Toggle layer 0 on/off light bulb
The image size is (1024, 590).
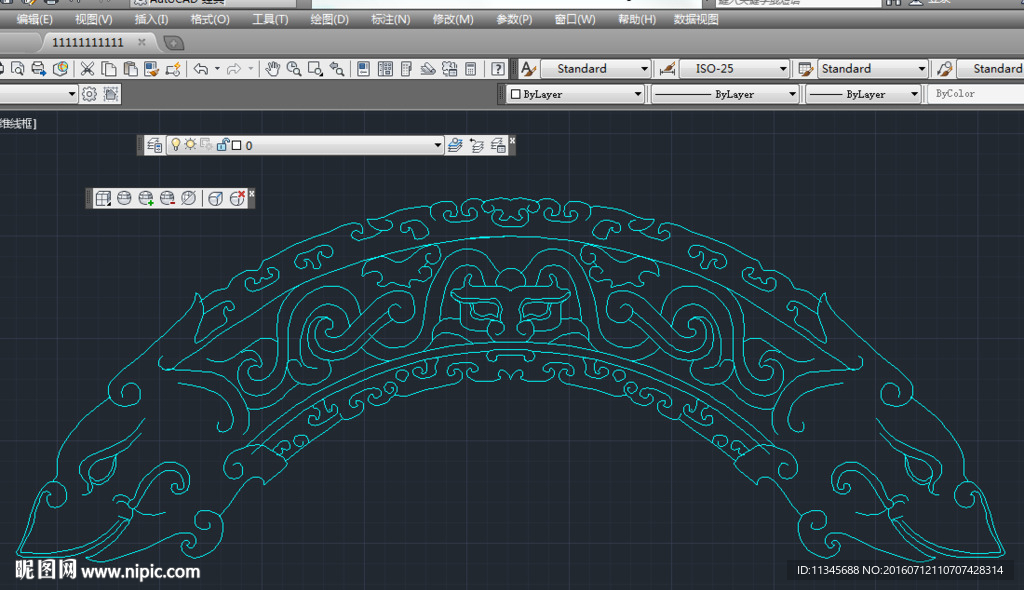176,144
